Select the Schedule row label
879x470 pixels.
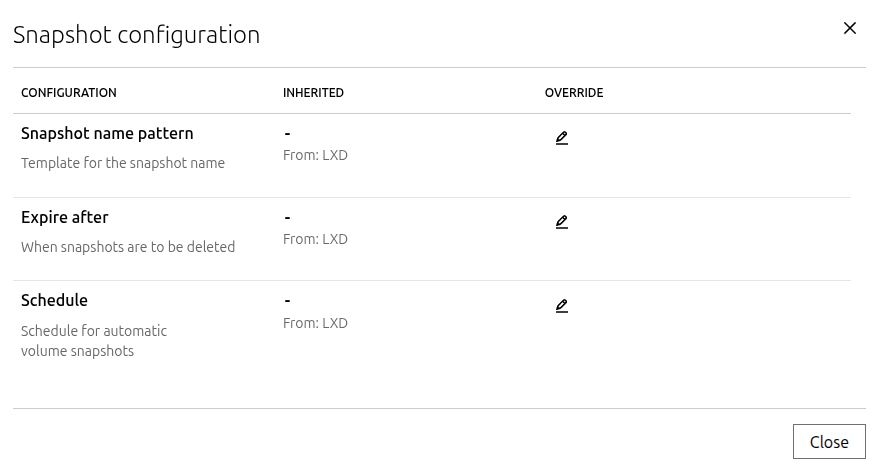pyautogui.click(x=55, y=301)
